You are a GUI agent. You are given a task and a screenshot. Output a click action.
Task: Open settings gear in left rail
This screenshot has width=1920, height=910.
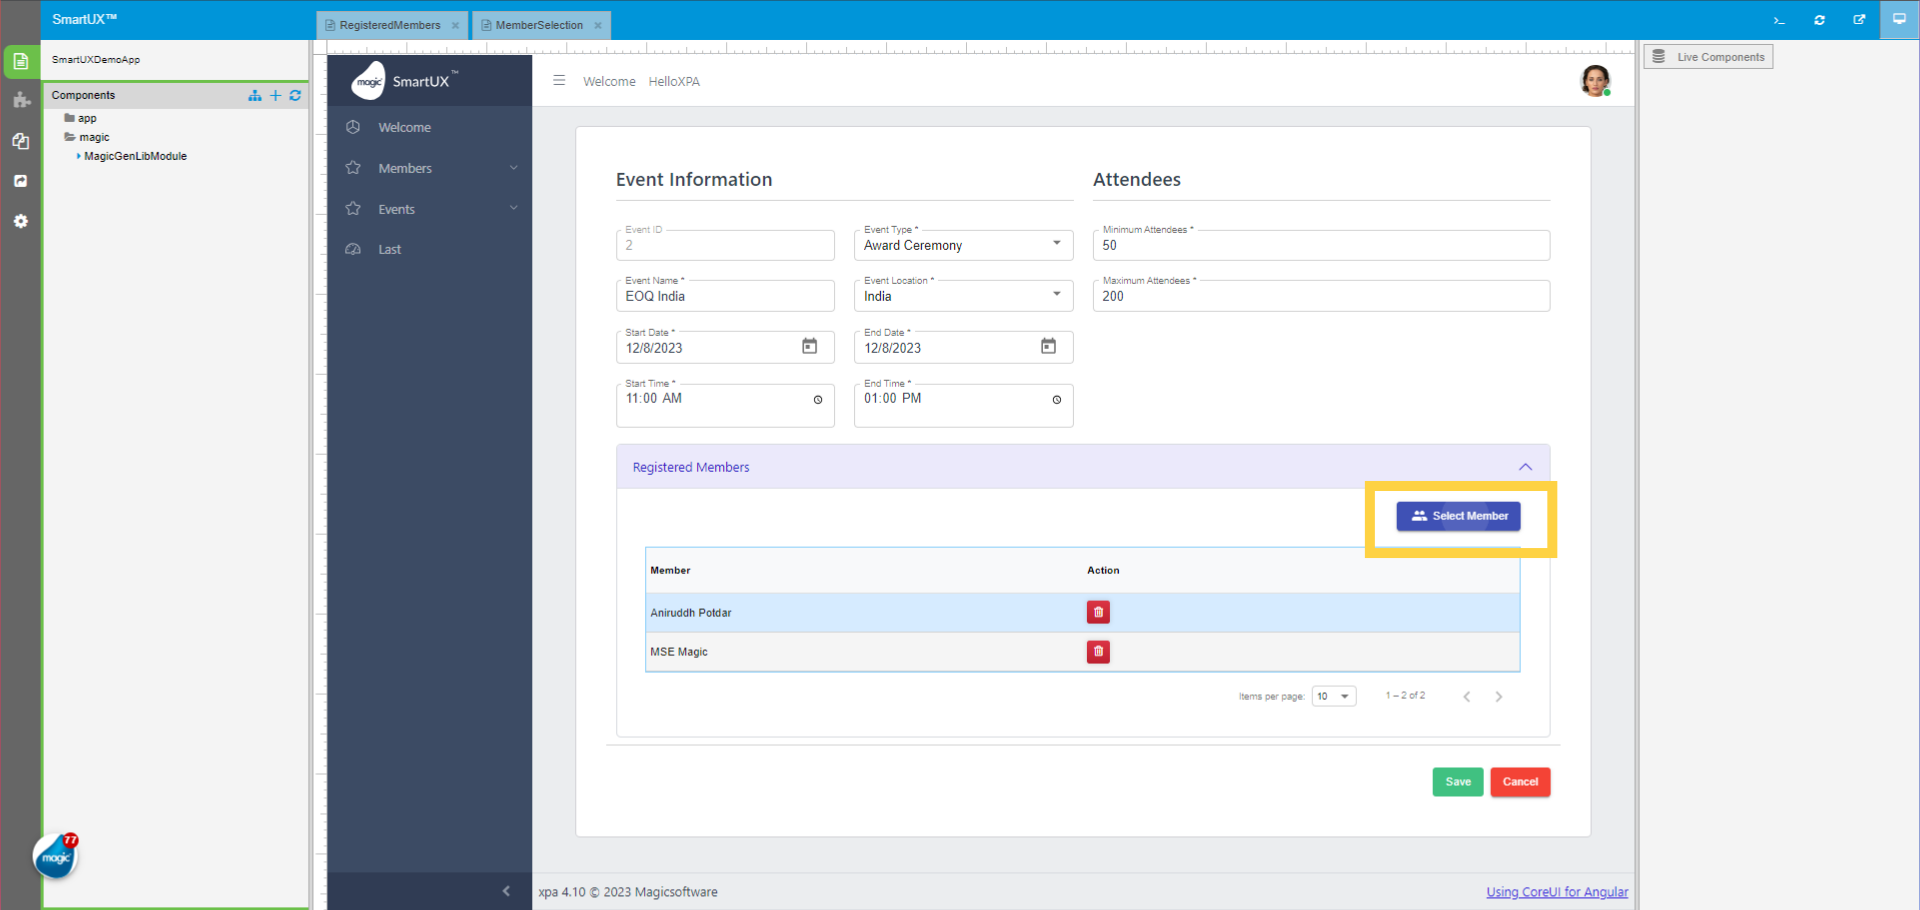click(x=21, y=221)
